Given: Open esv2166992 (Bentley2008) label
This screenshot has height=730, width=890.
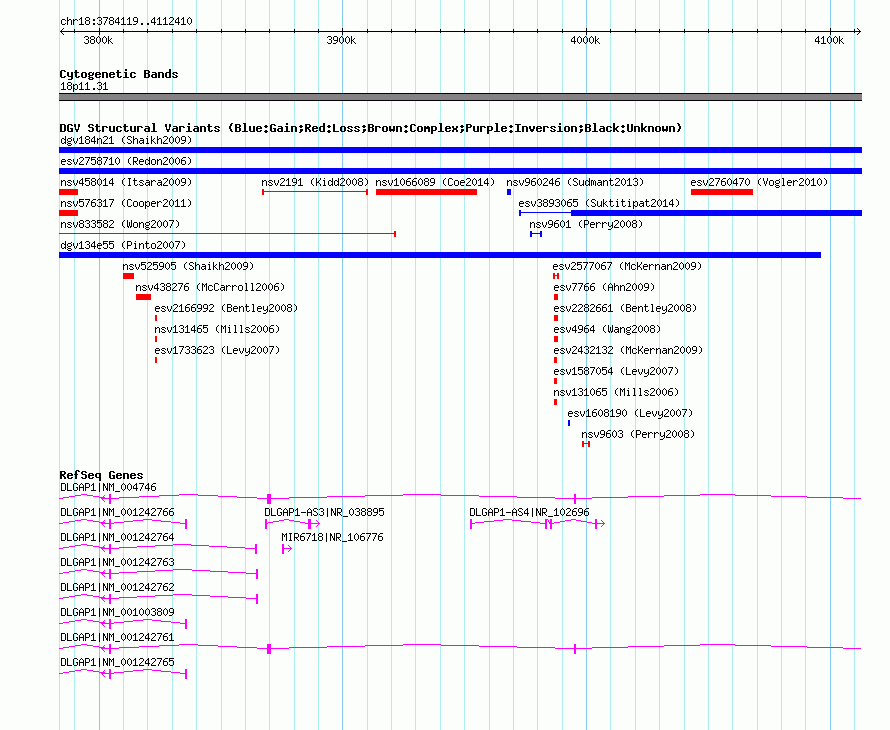Looking at the screenshot, I should point(226,308).
